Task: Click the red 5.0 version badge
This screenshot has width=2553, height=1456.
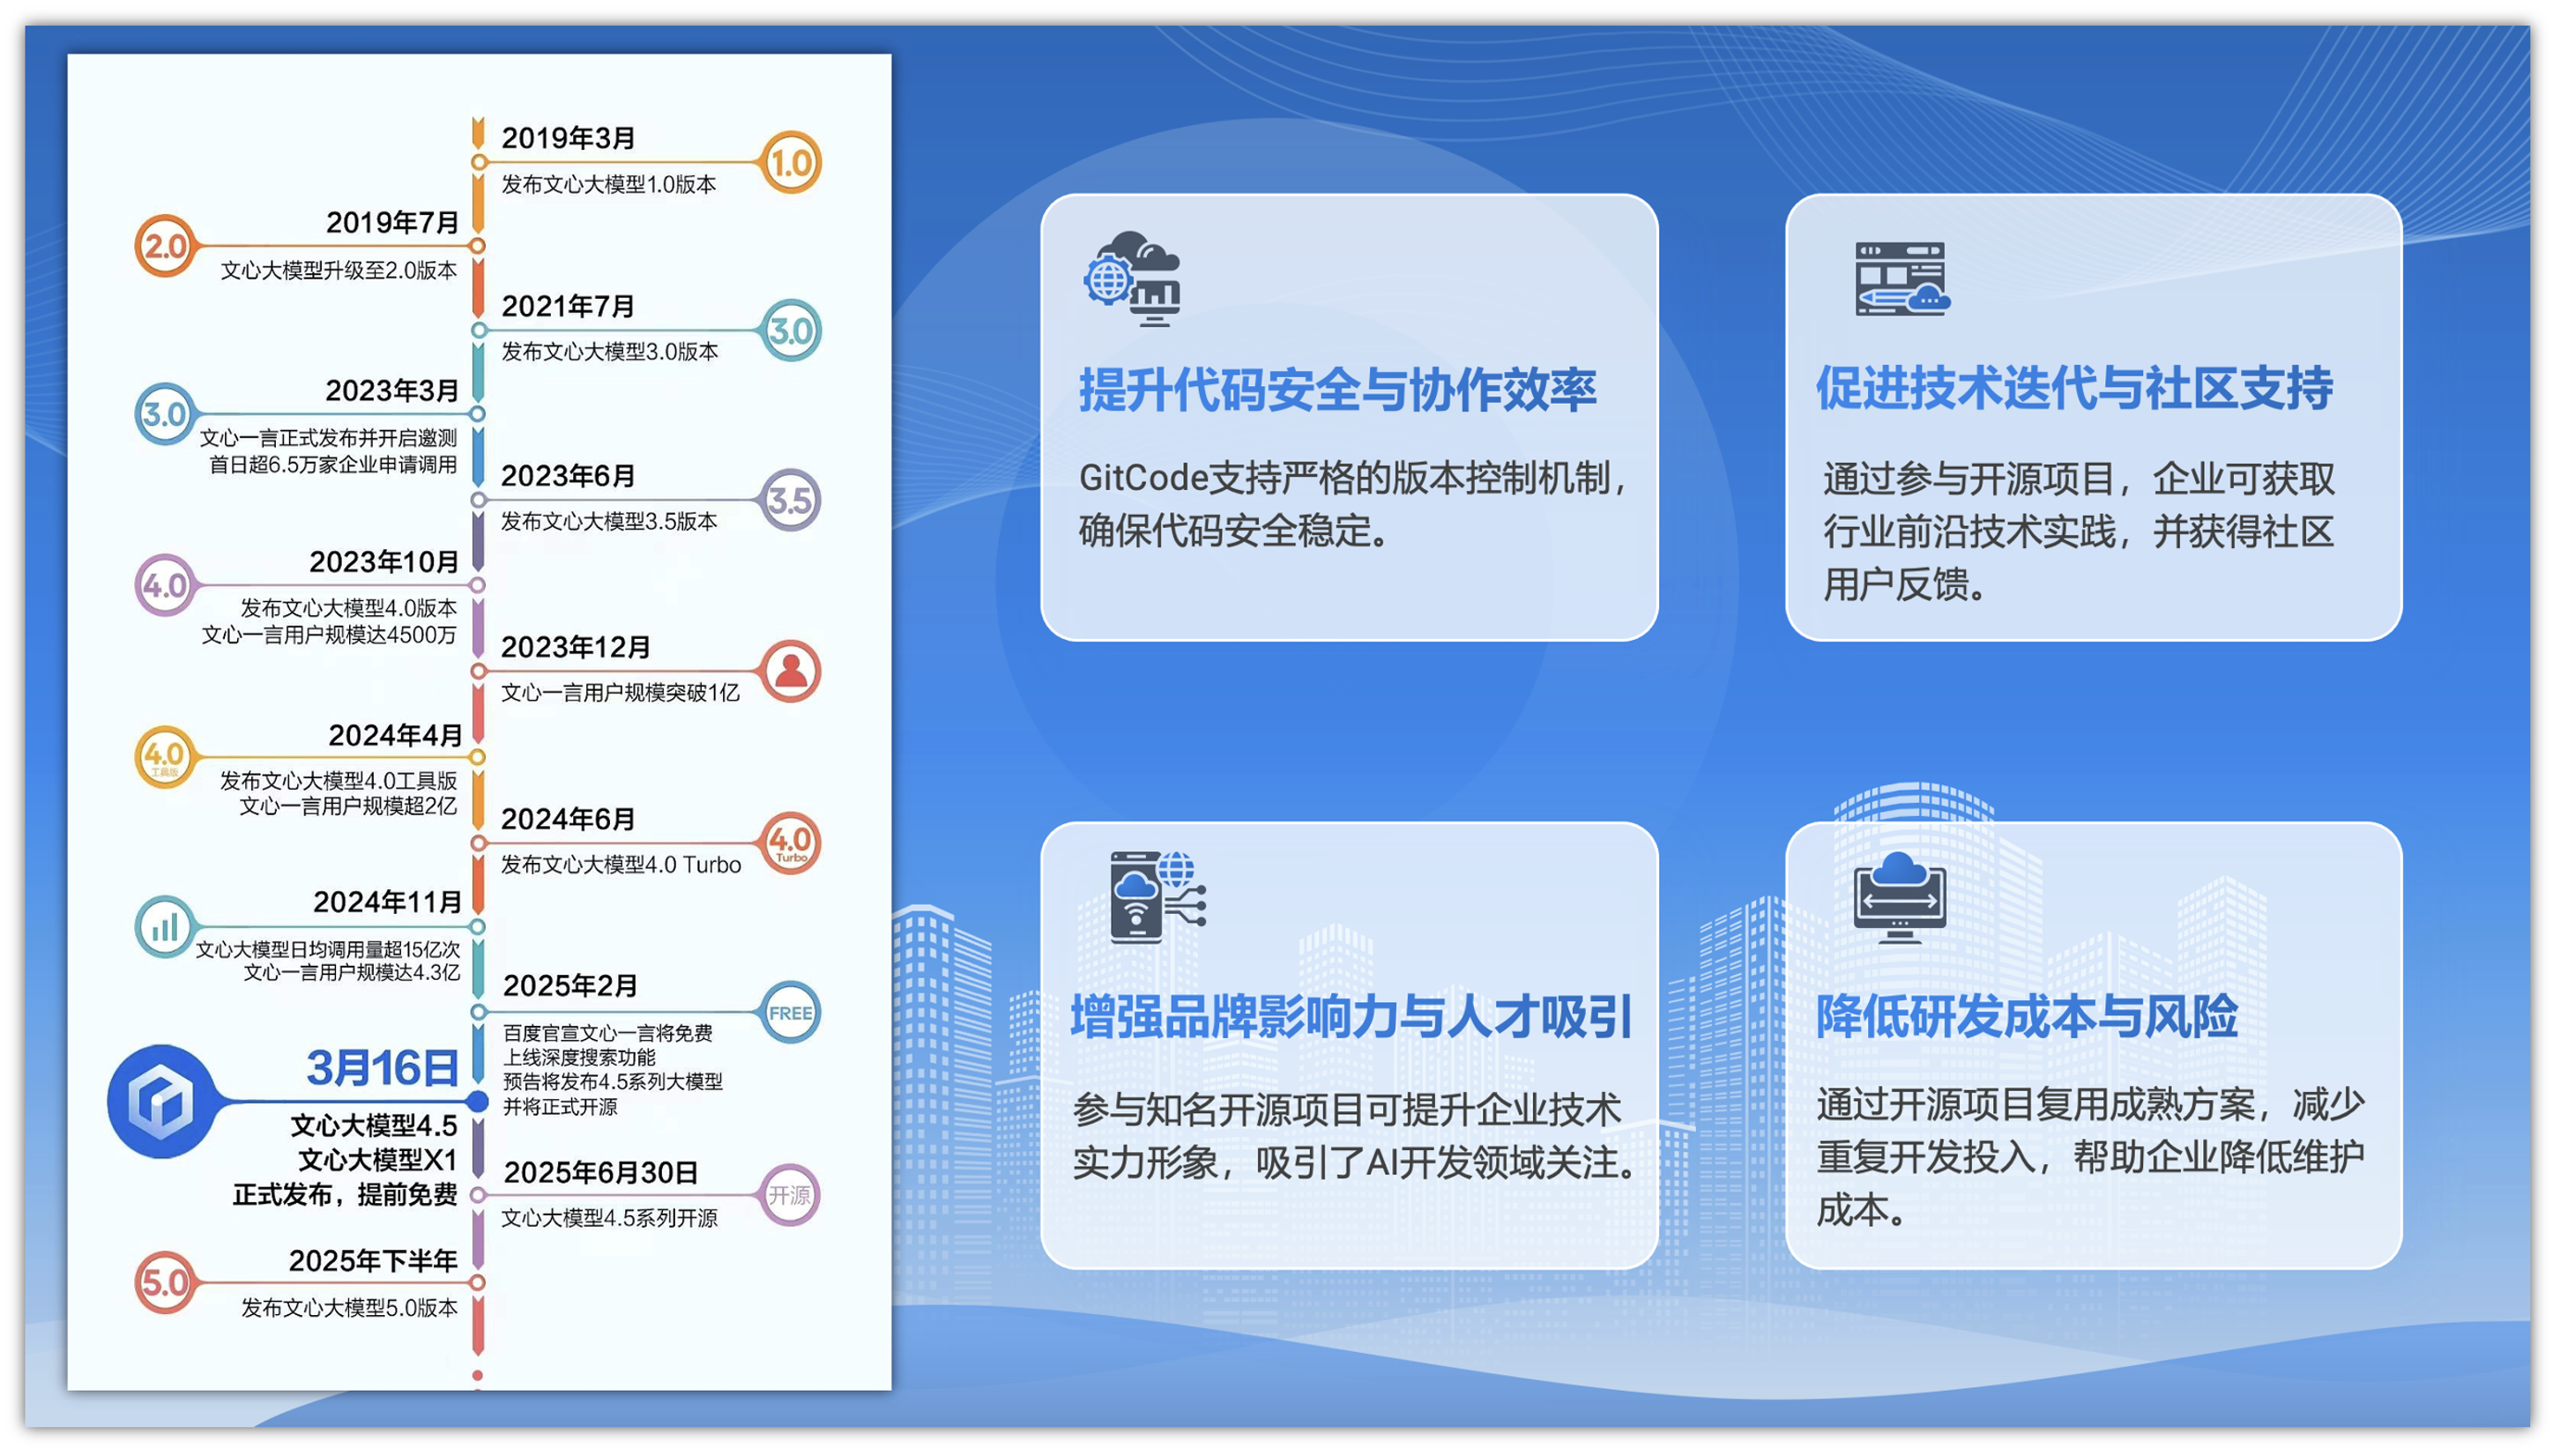Action: coord(165,1282)
